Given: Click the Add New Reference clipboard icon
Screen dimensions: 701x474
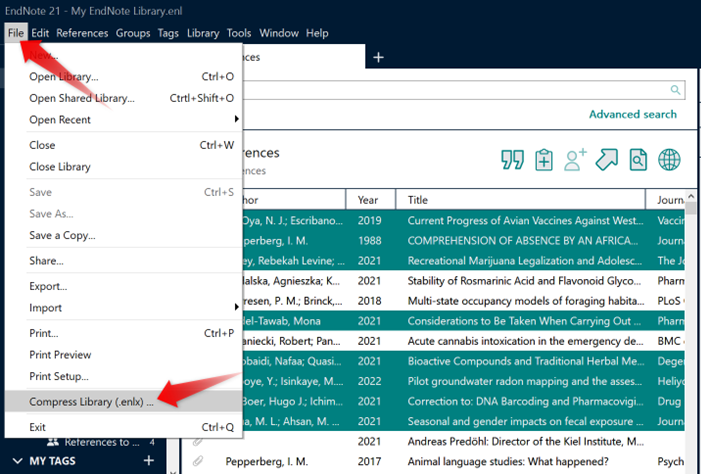Looking at the screenshot, I should [544, 160].
